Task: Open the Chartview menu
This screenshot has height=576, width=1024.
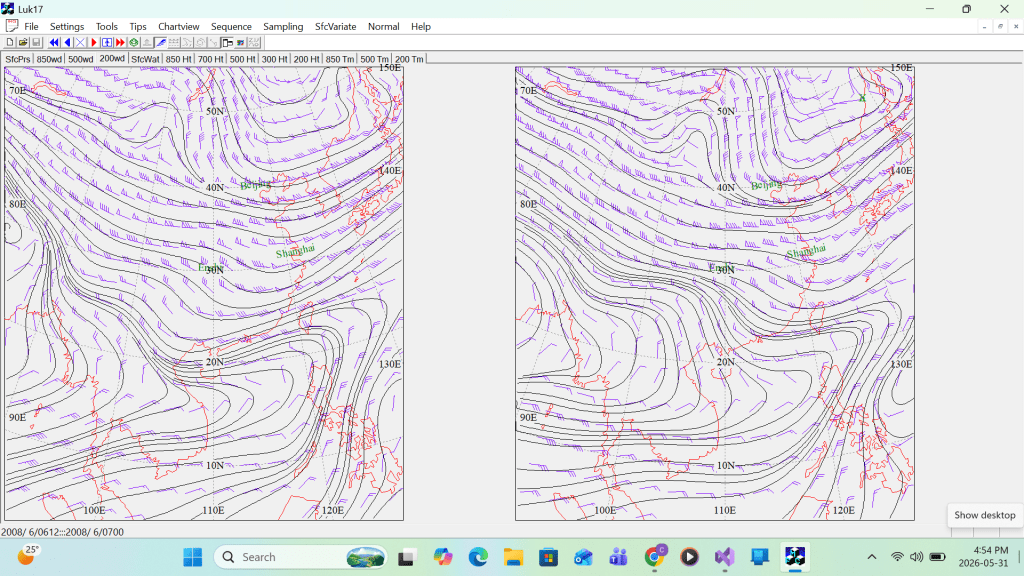Action: 178,27
